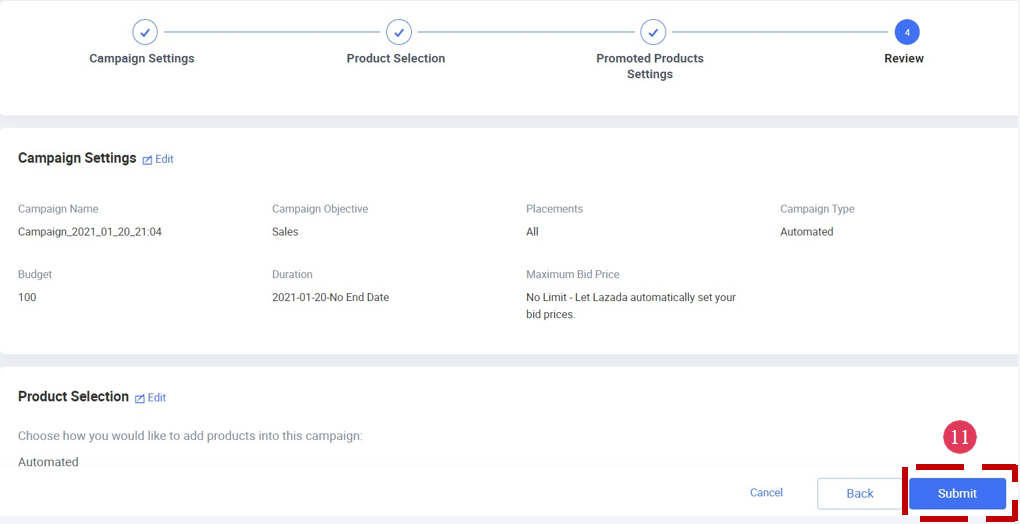
Task: Click the Sales campaign objective value
Action: pos(285,232)
